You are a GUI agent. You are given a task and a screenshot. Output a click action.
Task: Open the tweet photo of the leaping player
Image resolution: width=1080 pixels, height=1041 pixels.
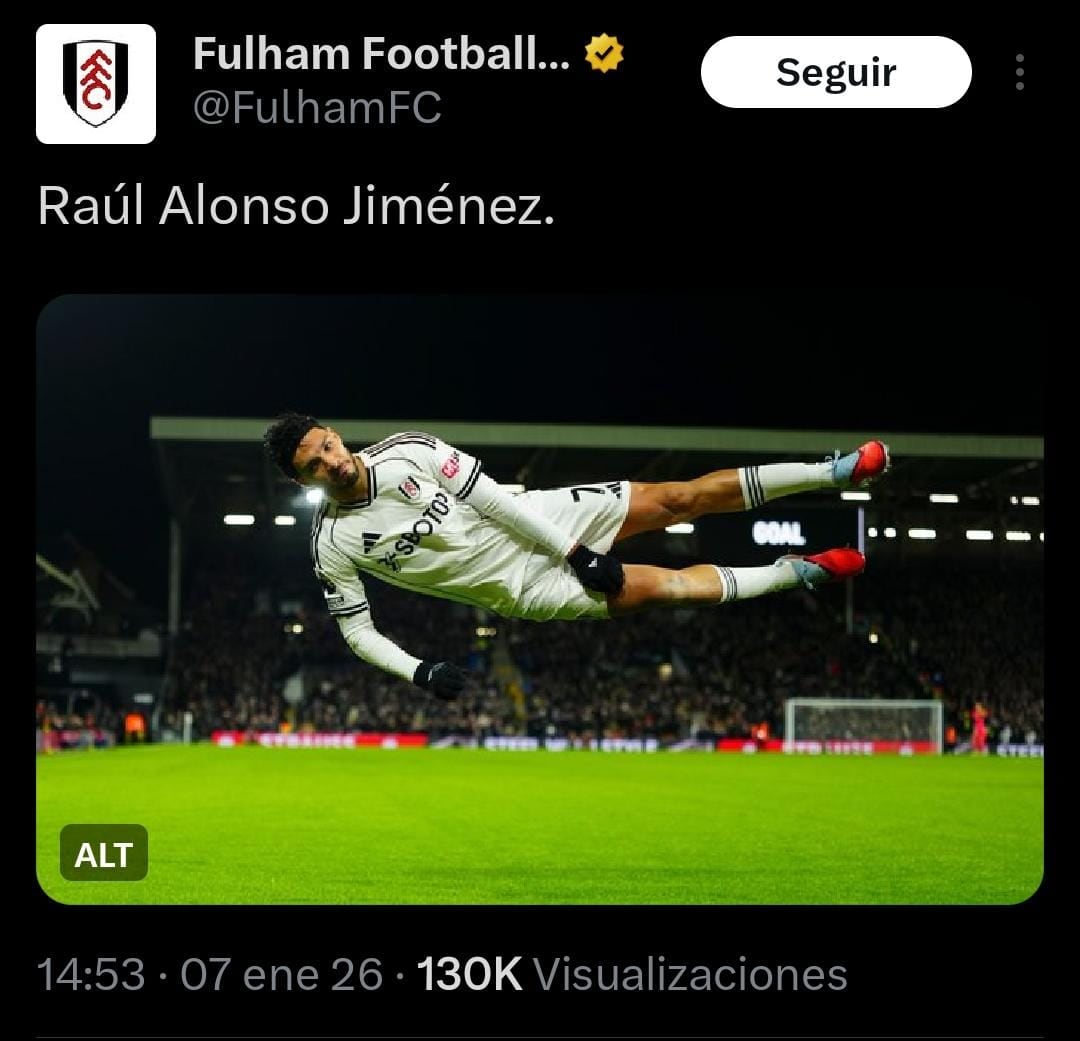click(539, 599)
